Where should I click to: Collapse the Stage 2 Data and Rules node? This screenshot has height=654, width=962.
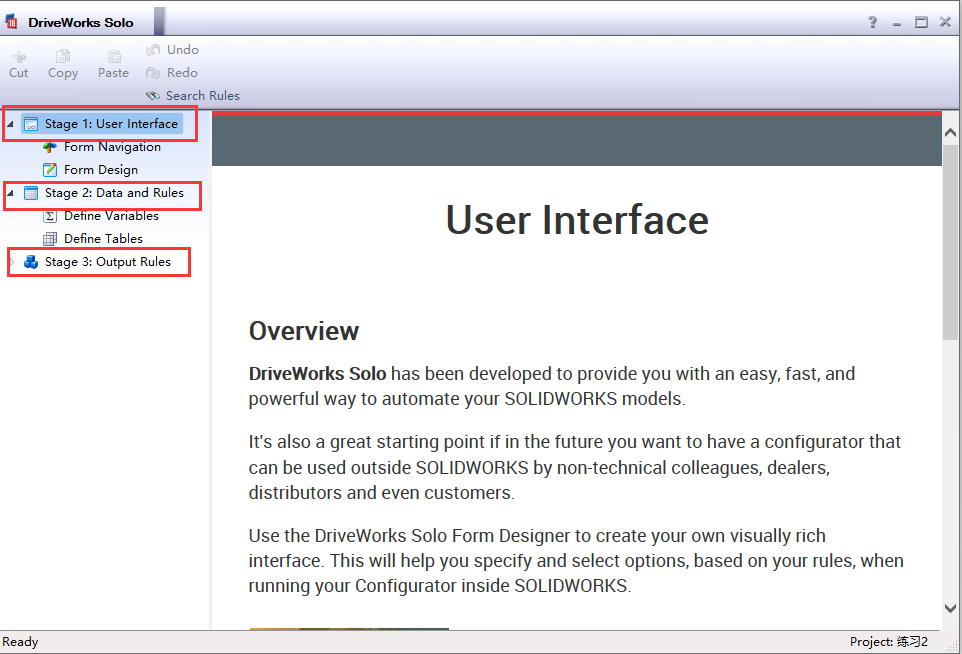[10, 193]
